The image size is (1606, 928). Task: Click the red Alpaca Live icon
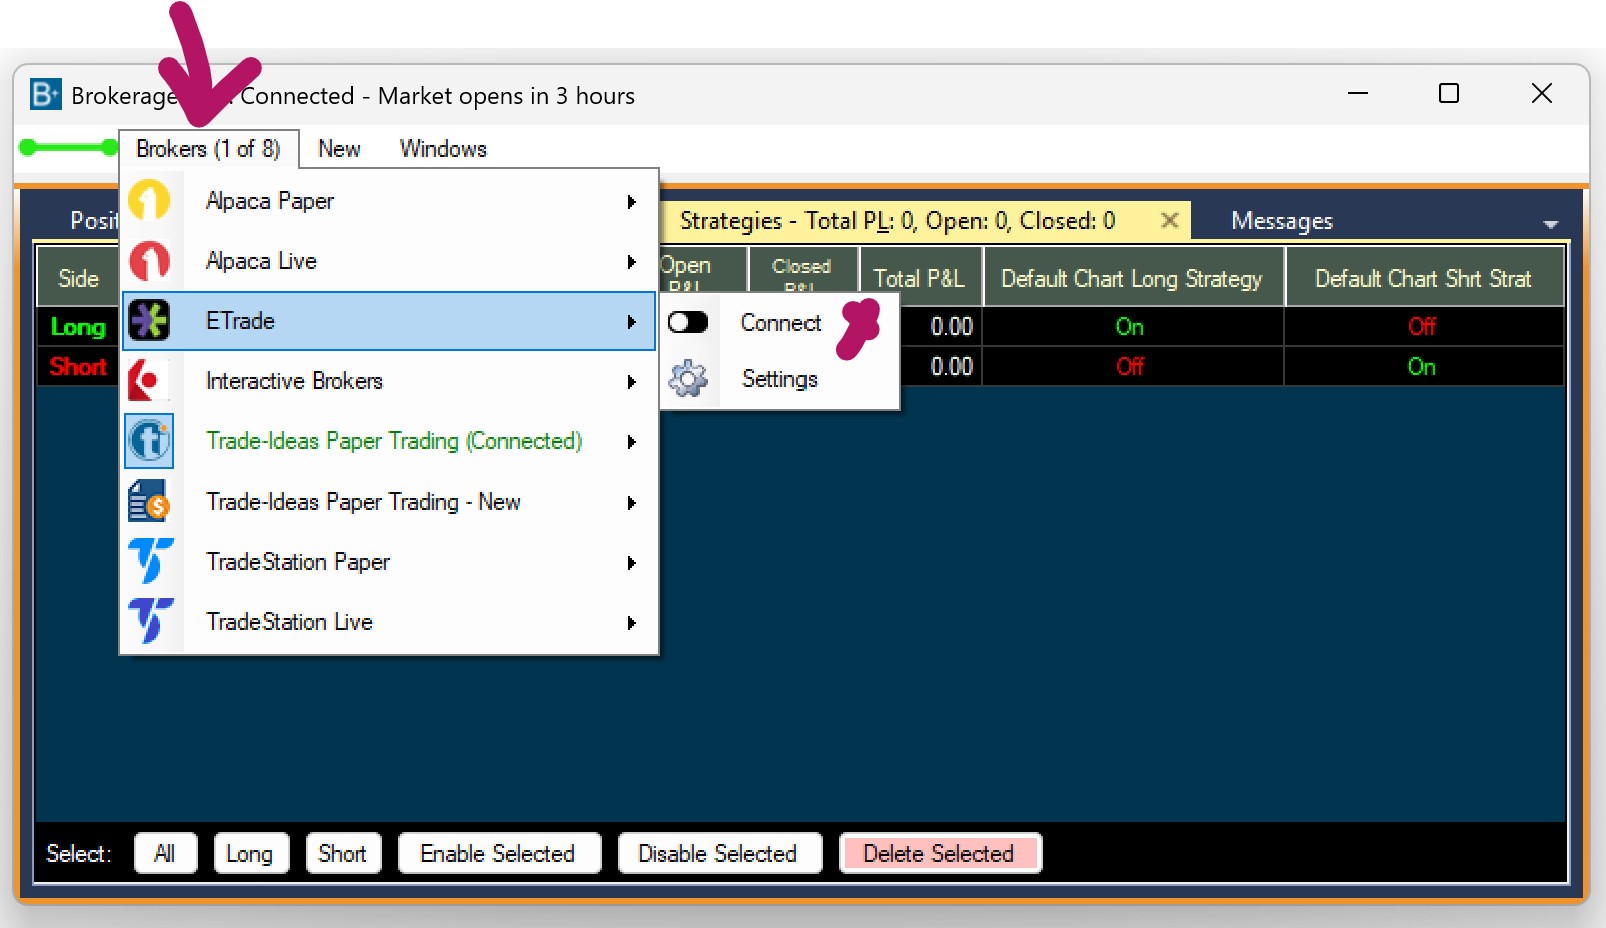pyautogui.click(x=149, y=261)
